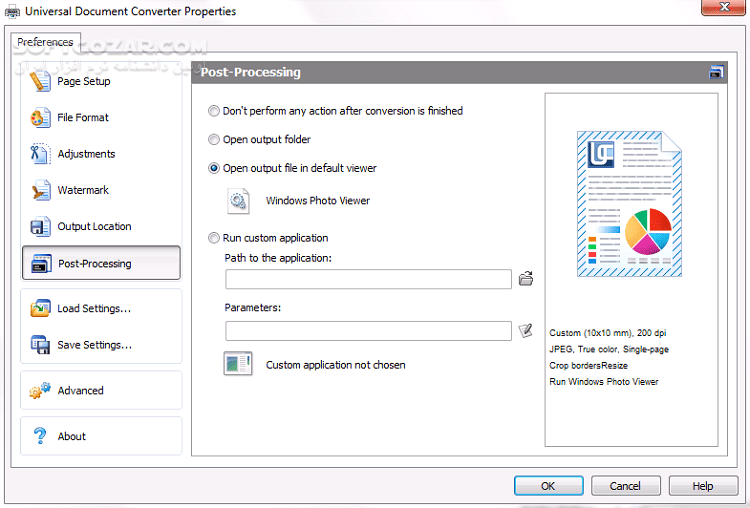750x508 pixels.
Task: Click the Save Settings... text
Action: [x=95, y=345]
